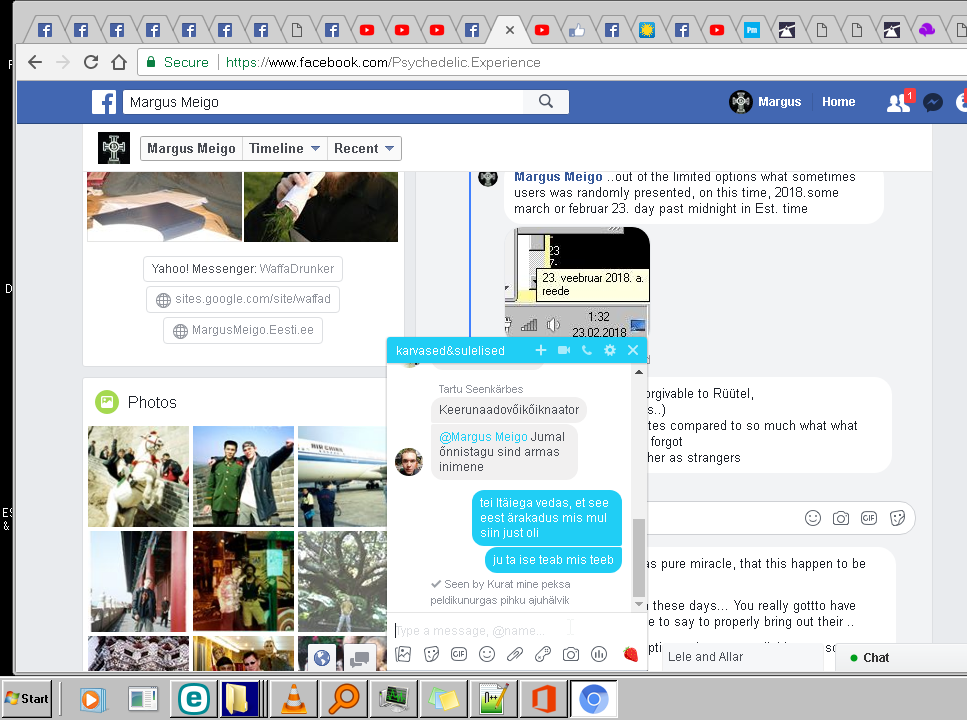Click Home in Facebook top bar
The width and height of the screenshot is (967, 720).
pyautogui.click(x=838, y=102)
